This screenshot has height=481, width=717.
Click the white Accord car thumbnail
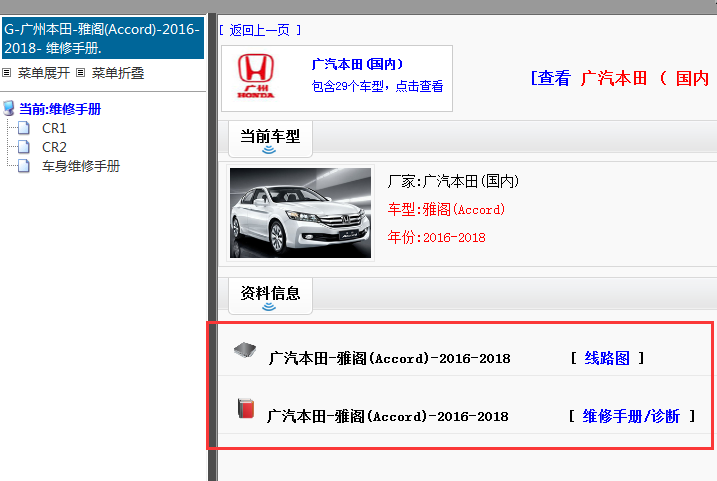point(300,213)
